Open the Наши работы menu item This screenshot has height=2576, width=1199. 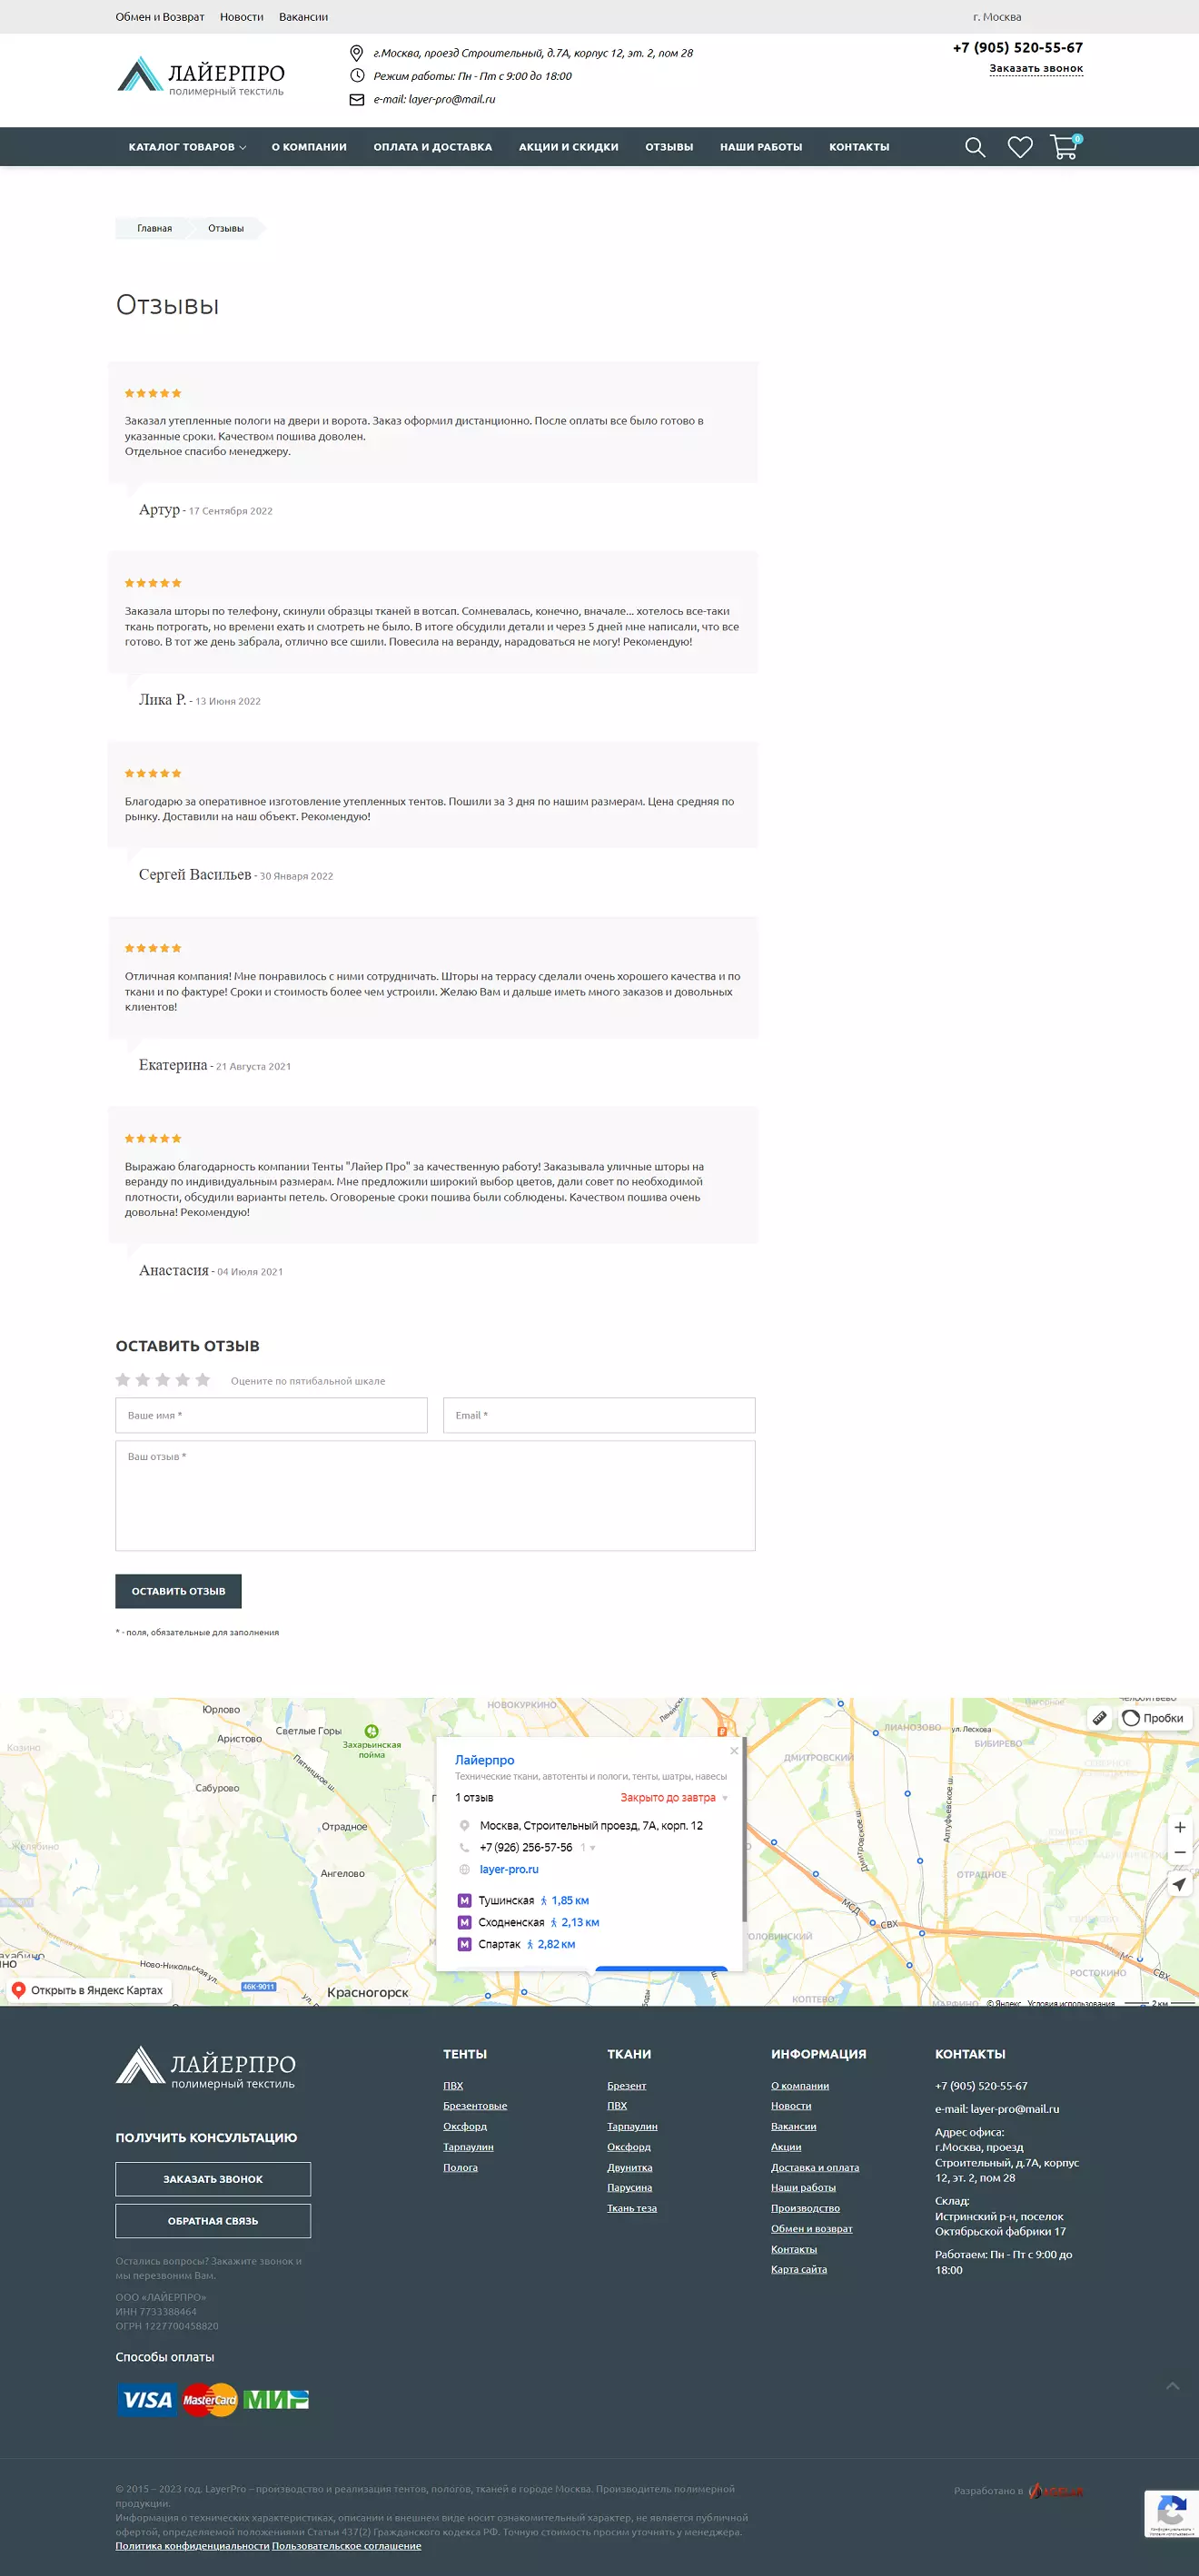pos(761,147)
